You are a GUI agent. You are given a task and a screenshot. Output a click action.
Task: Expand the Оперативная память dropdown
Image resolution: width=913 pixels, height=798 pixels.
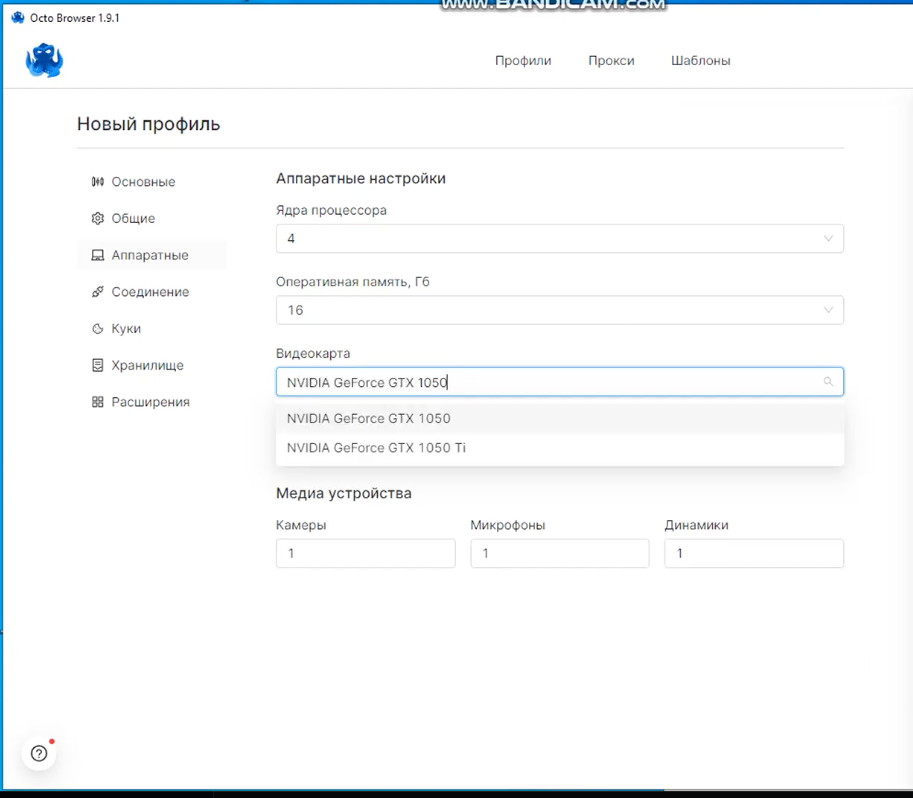(828, 310)
